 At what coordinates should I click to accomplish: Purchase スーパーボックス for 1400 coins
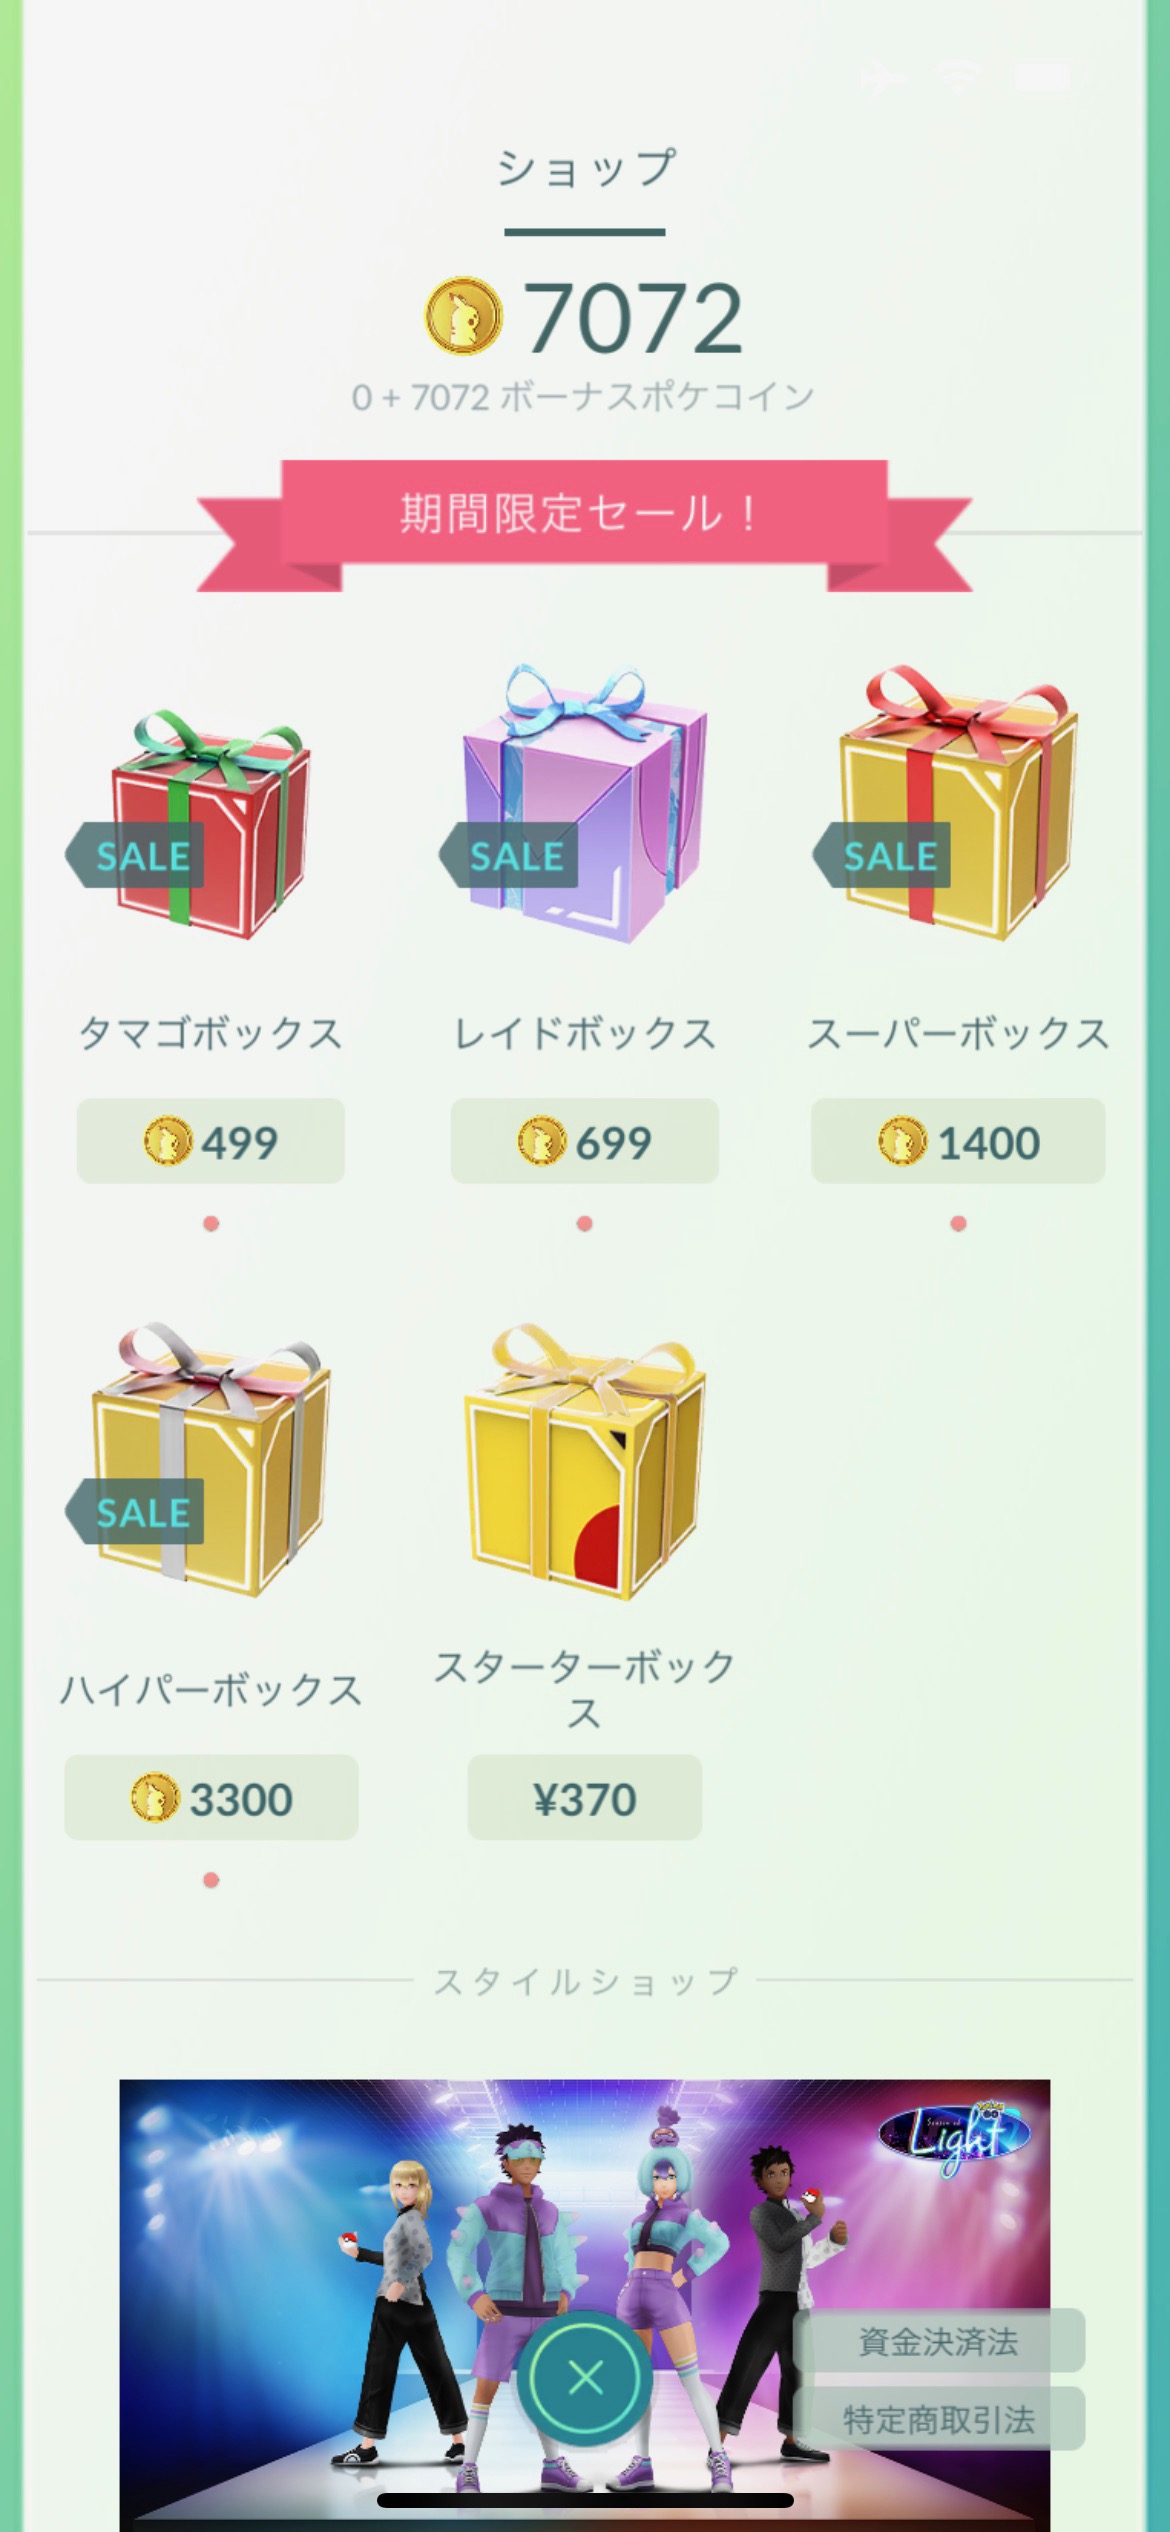pos(958,1141)
